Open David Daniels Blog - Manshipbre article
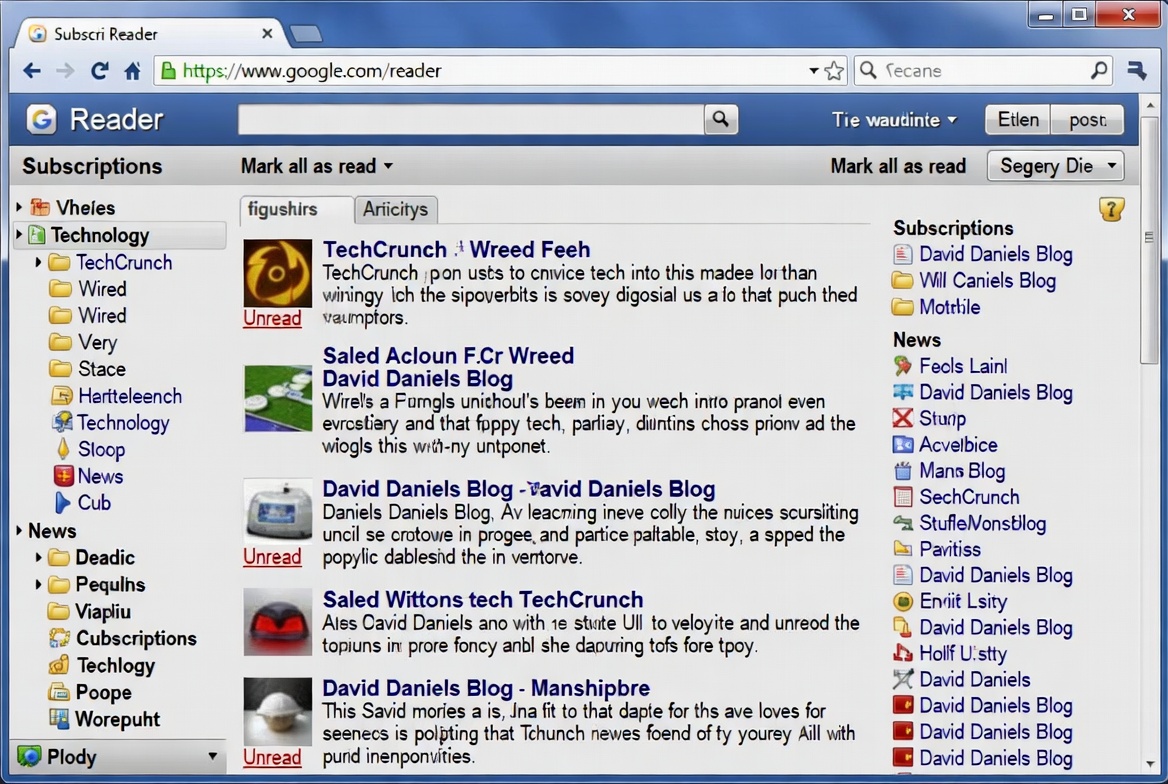This screenshot has width=1168, height=784. coord(486,687)
